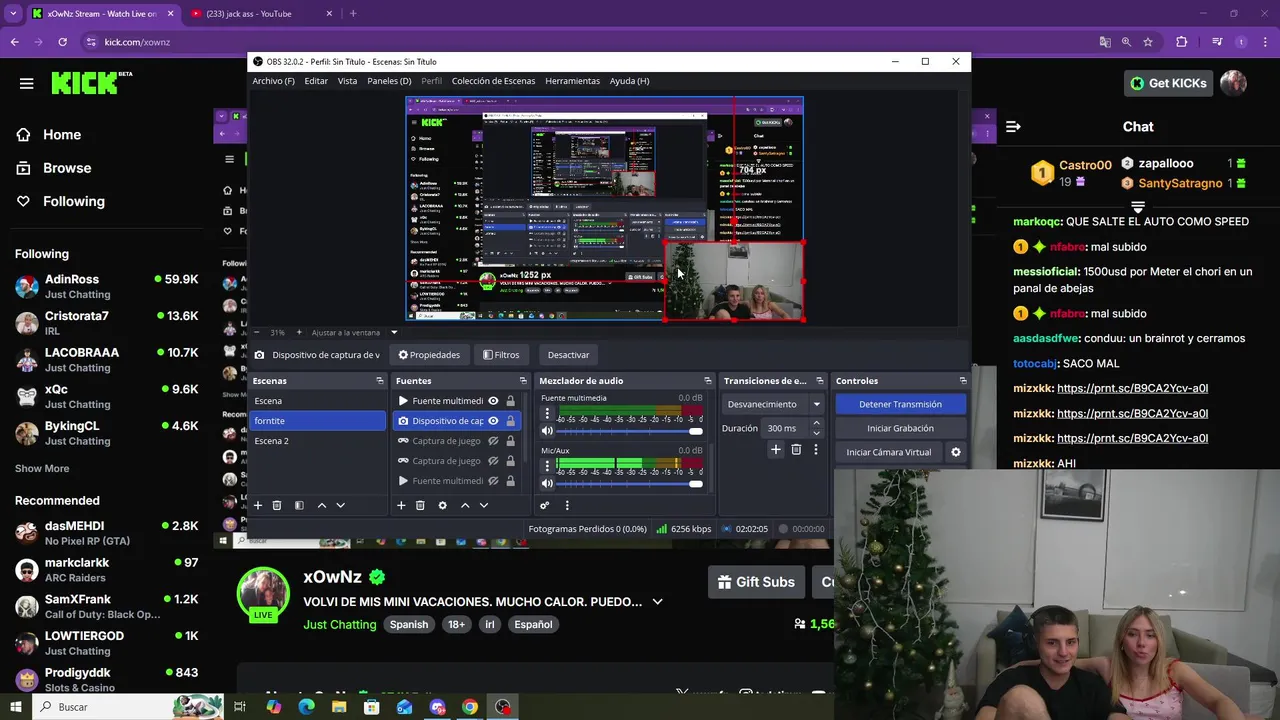Screen dimensions: 1280x720
Task: Expand Show More in Following list
Action: tap(42, 468)
